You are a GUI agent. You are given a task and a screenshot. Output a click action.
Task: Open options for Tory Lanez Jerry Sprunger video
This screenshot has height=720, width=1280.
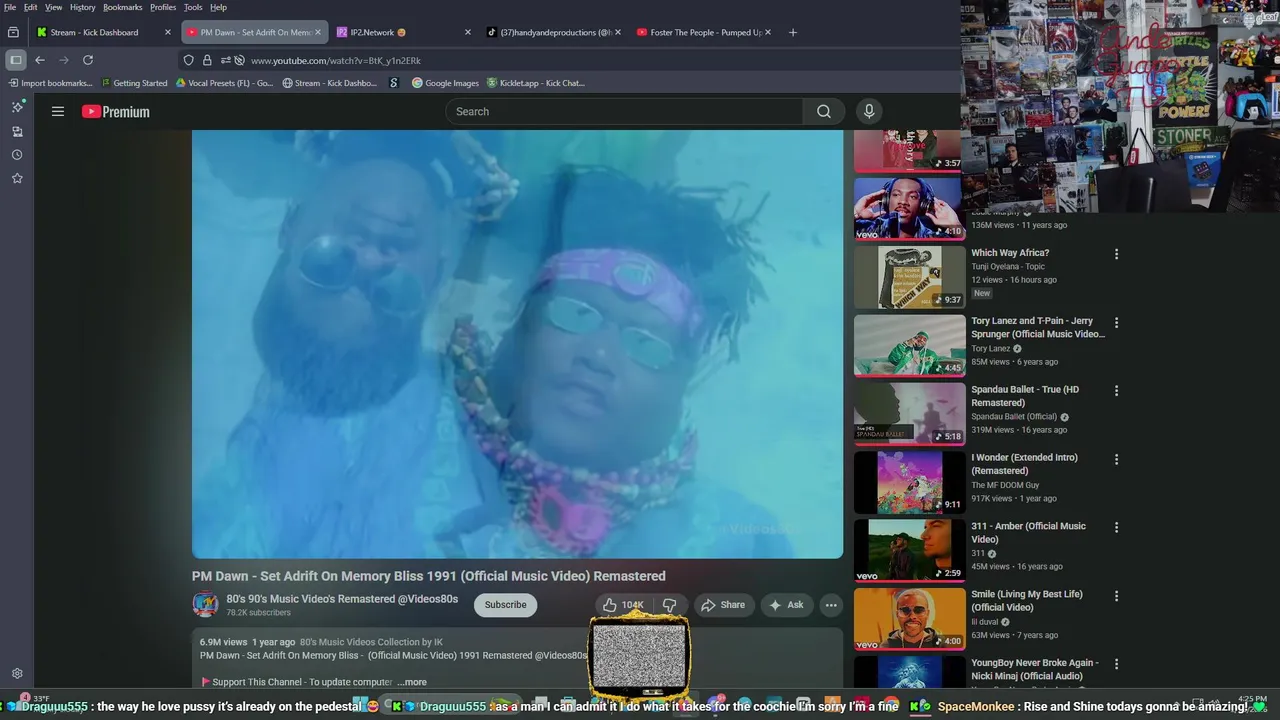point(1117,323)
